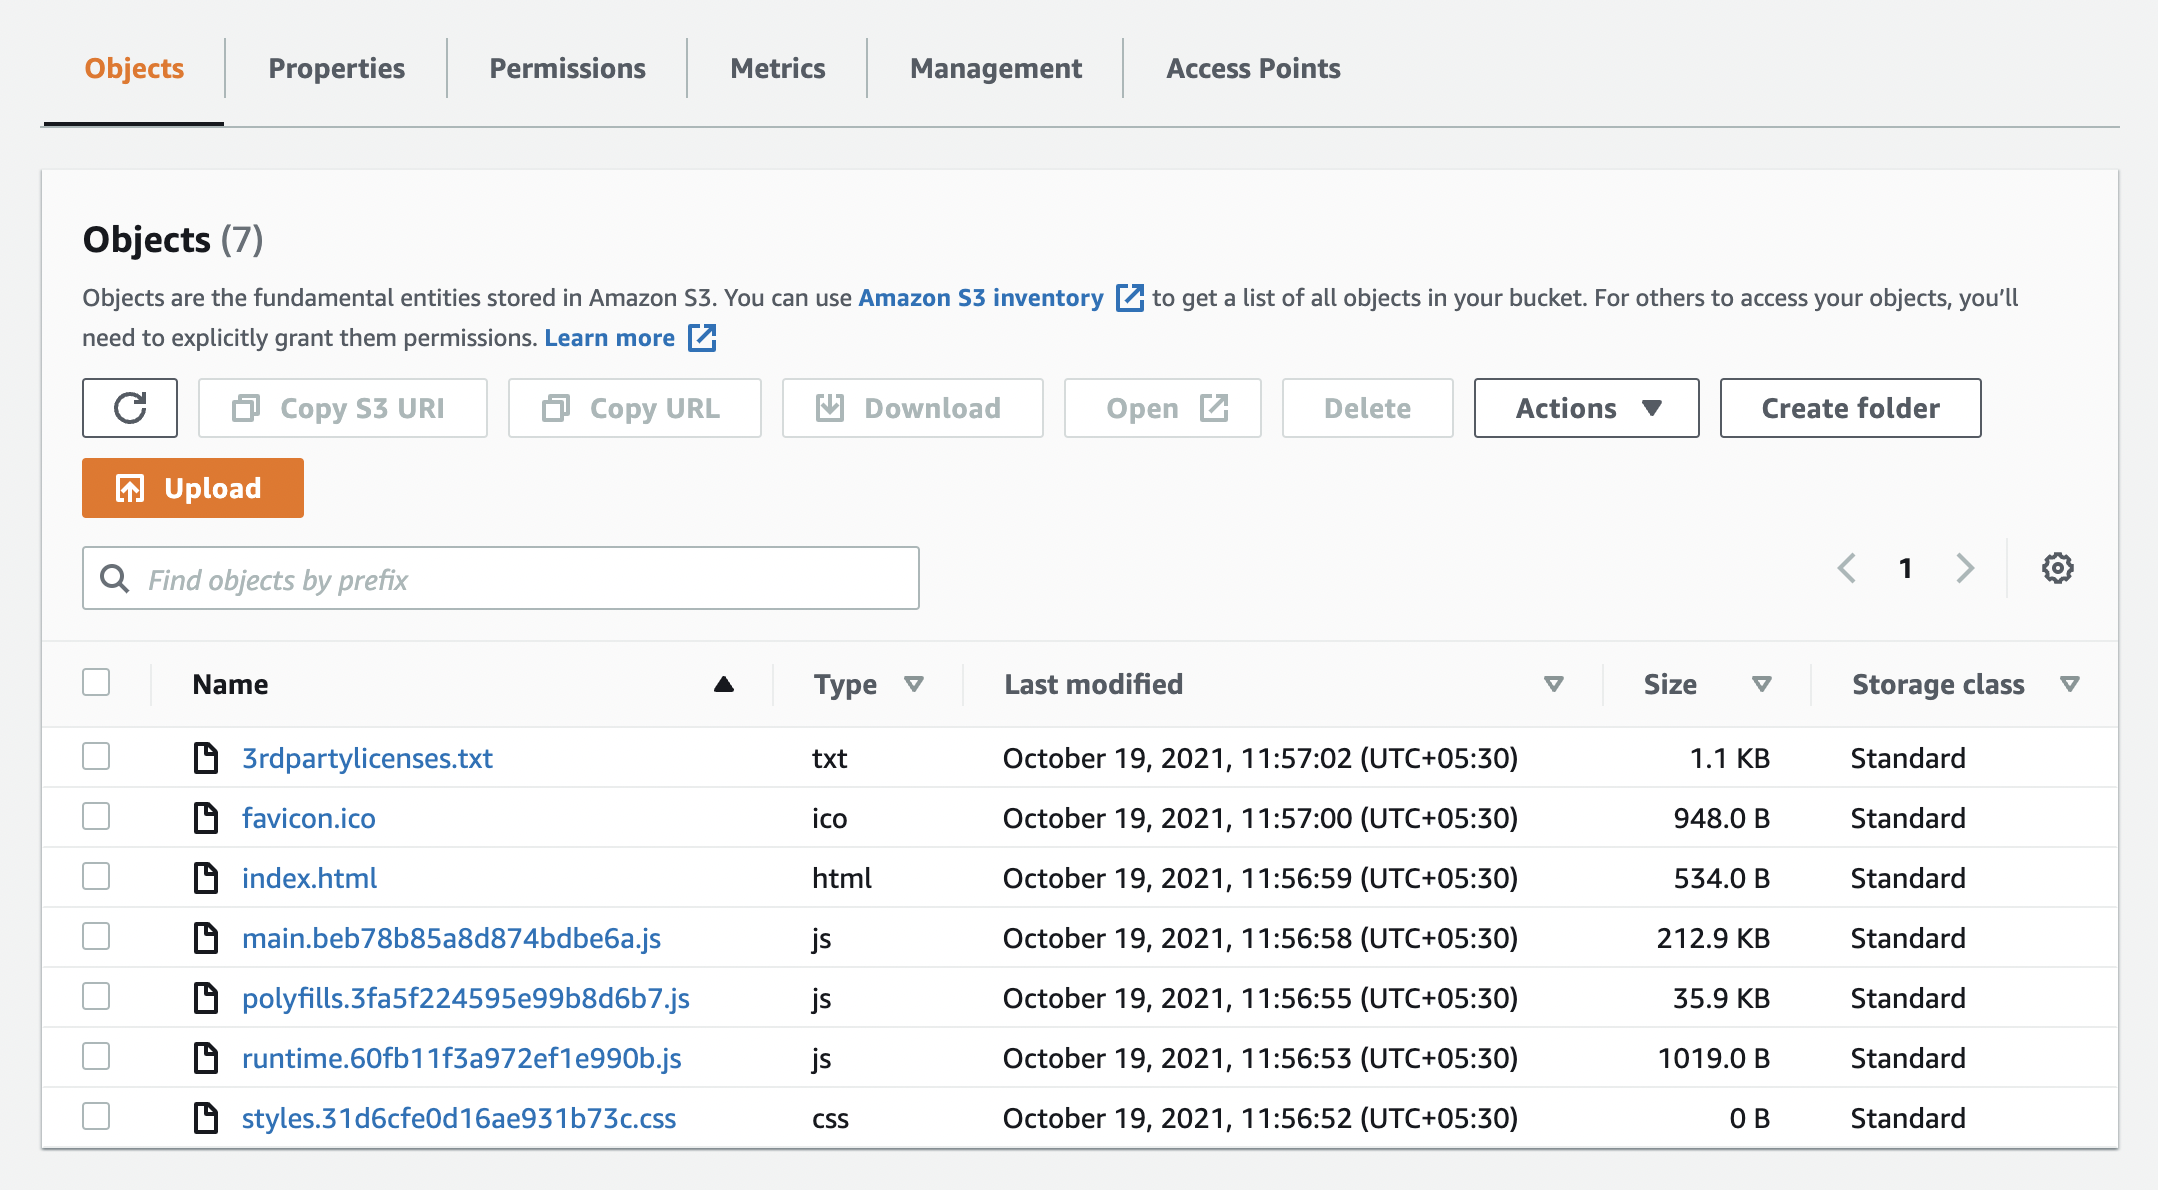Sort by Size column arrow
Image resolution: width=2158 pixels, height=1190 pixels.
tap(1761, 684)
